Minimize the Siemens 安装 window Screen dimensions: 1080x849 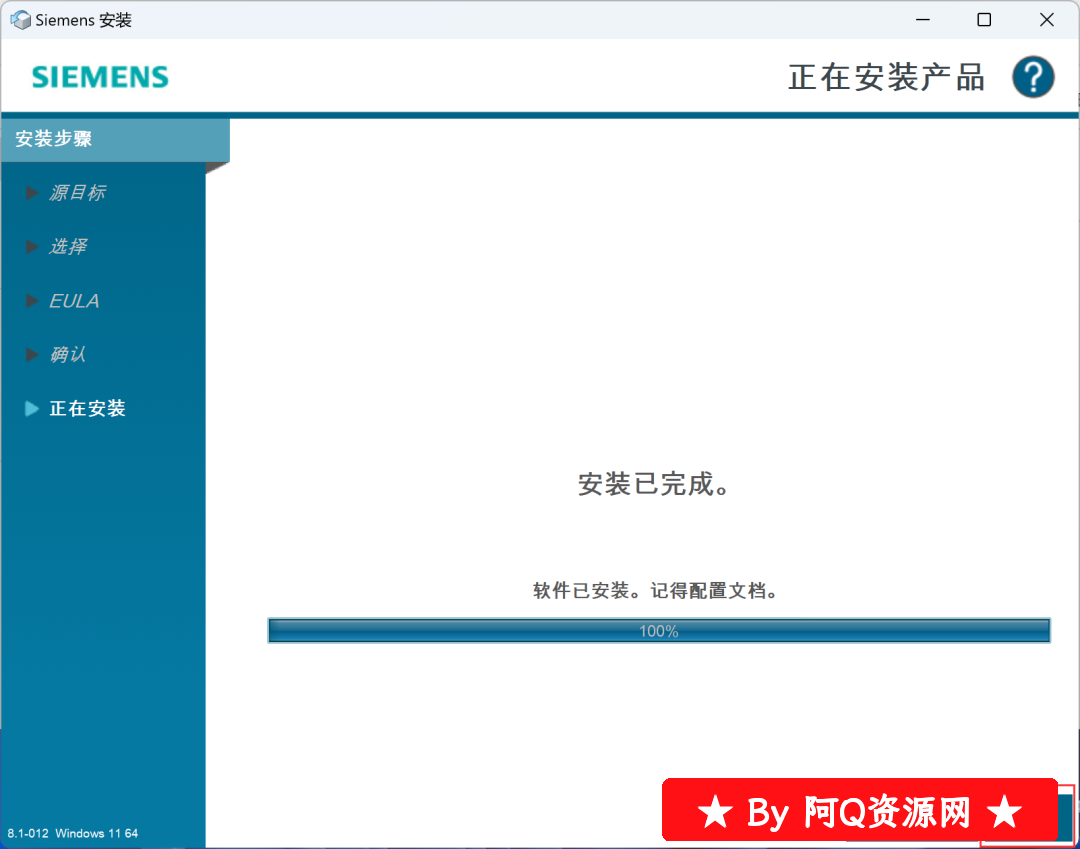click(923, 20)
